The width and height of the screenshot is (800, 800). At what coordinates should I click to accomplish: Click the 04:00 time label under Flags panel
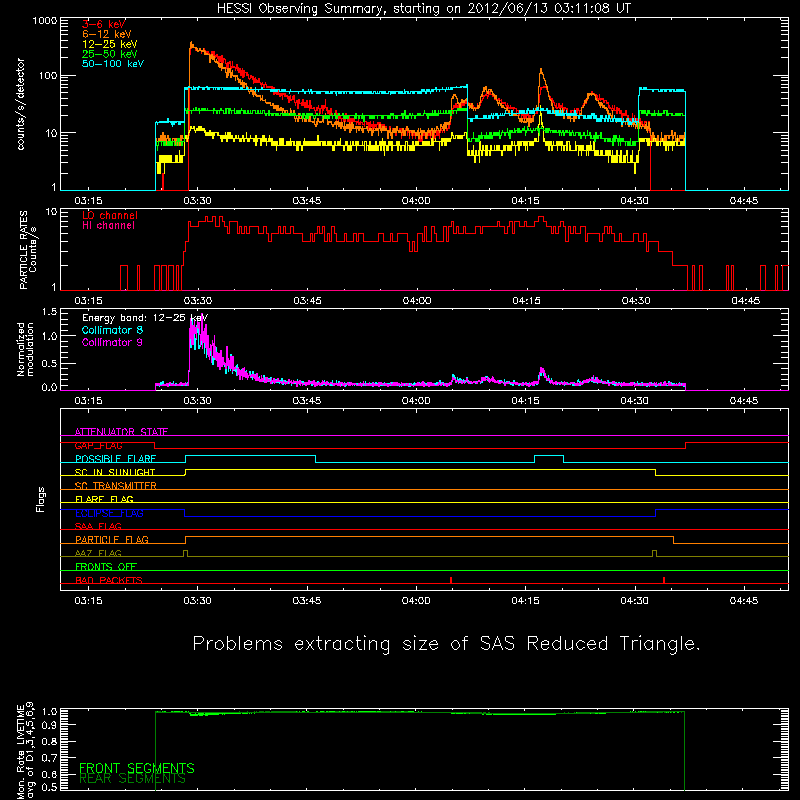coord(416,601)
